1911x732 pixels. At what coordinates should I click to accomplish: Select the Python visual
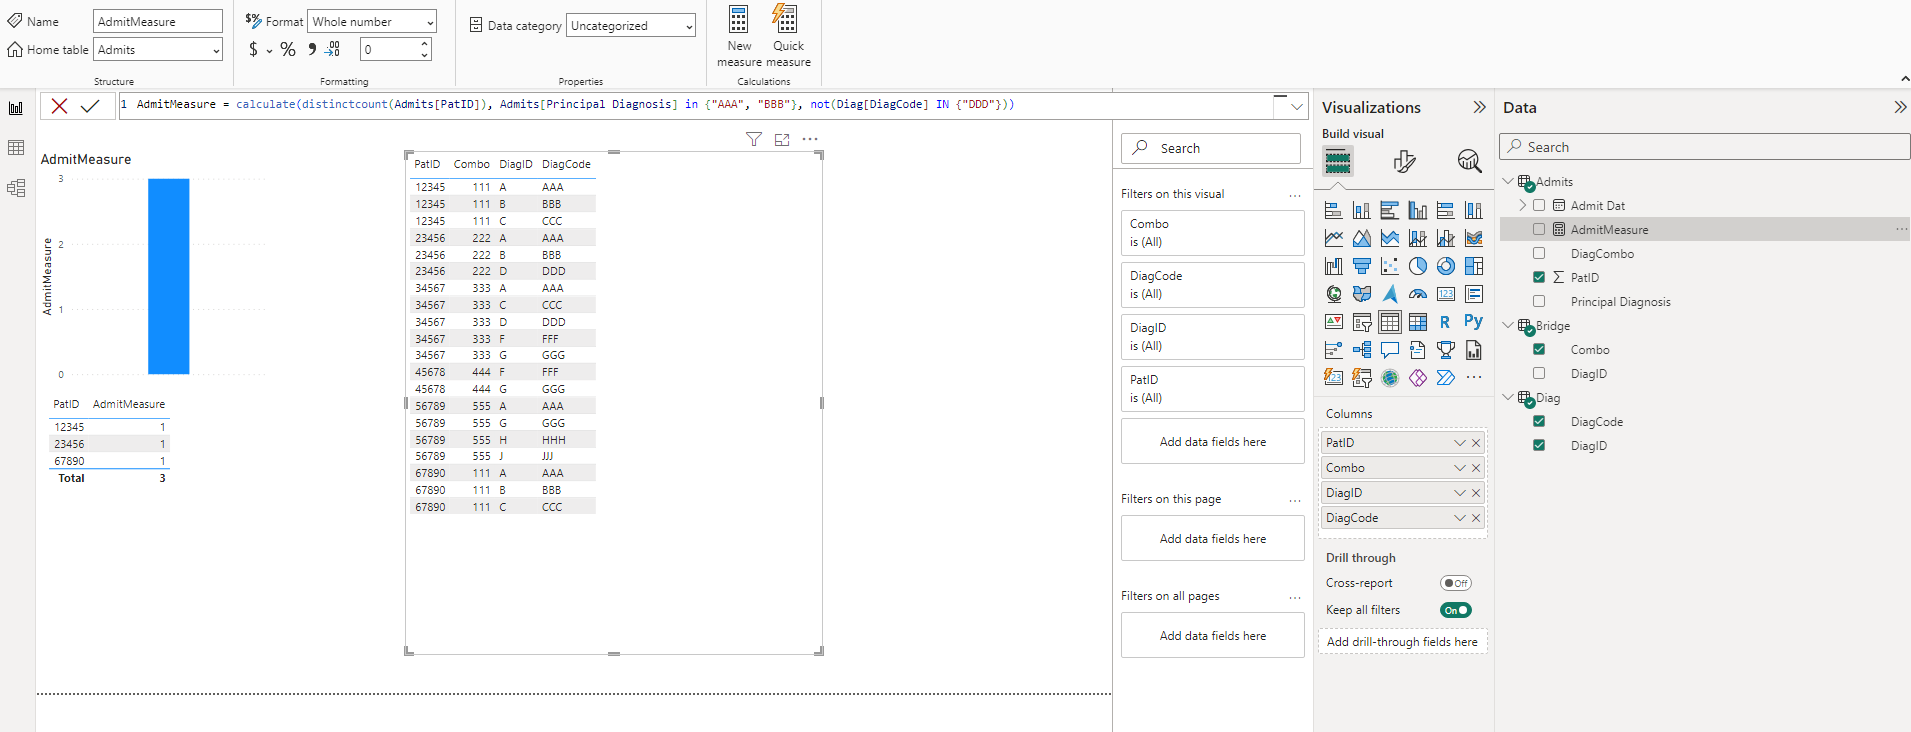click(x=1474, y=321)
